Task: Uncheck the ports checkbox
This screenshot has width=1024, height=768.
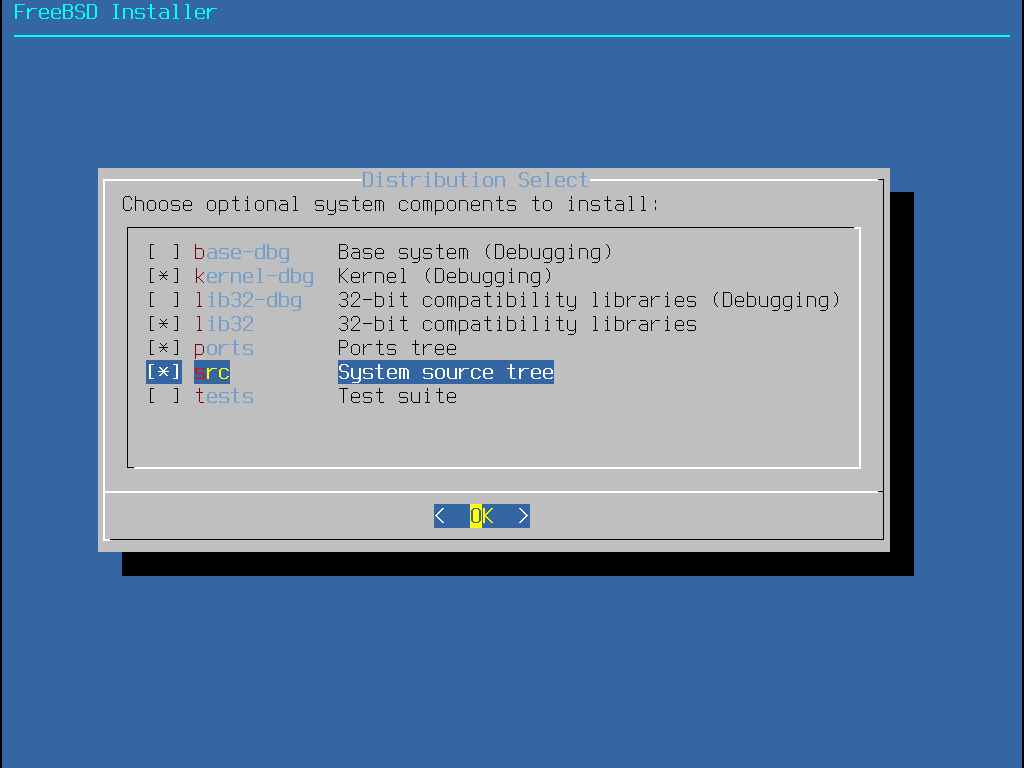Action: click(164, 348)
